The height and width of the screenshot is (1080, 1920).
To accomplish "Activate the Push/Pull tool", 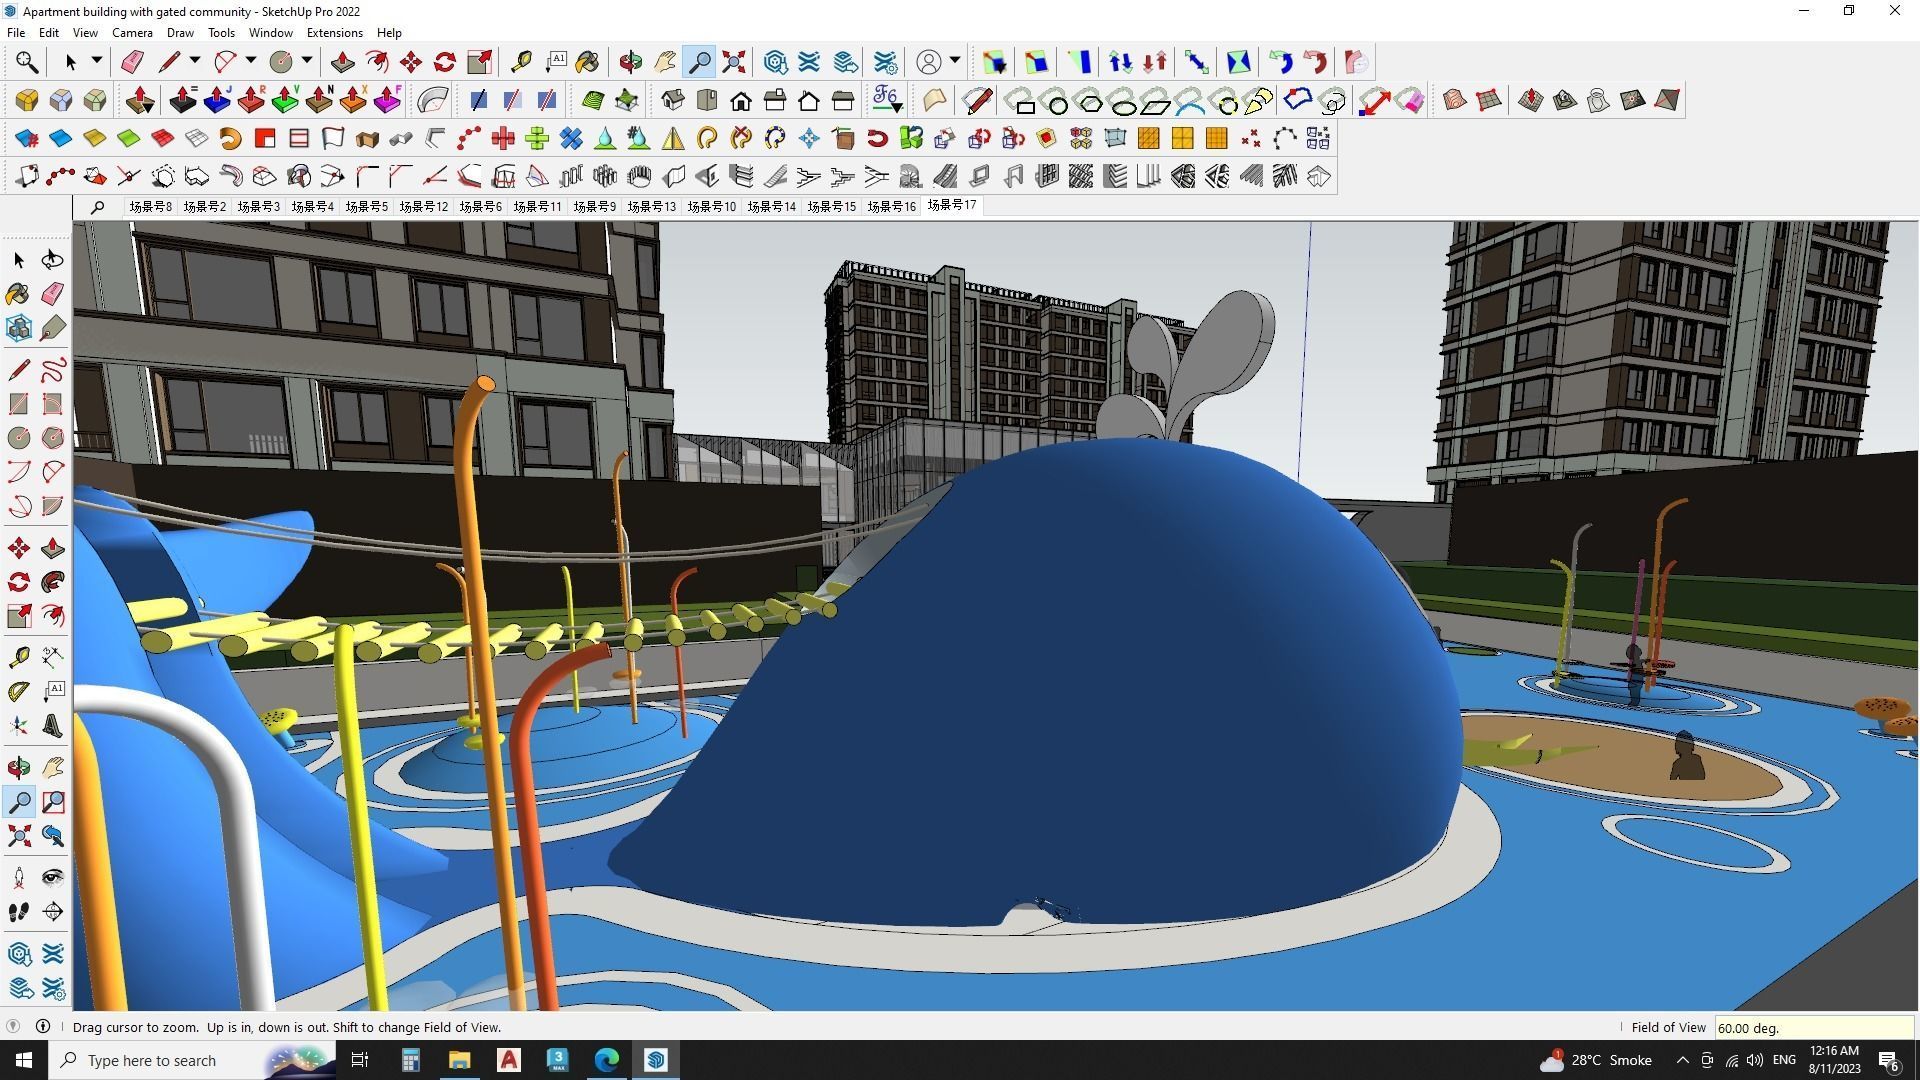I will tap(342, 62).
